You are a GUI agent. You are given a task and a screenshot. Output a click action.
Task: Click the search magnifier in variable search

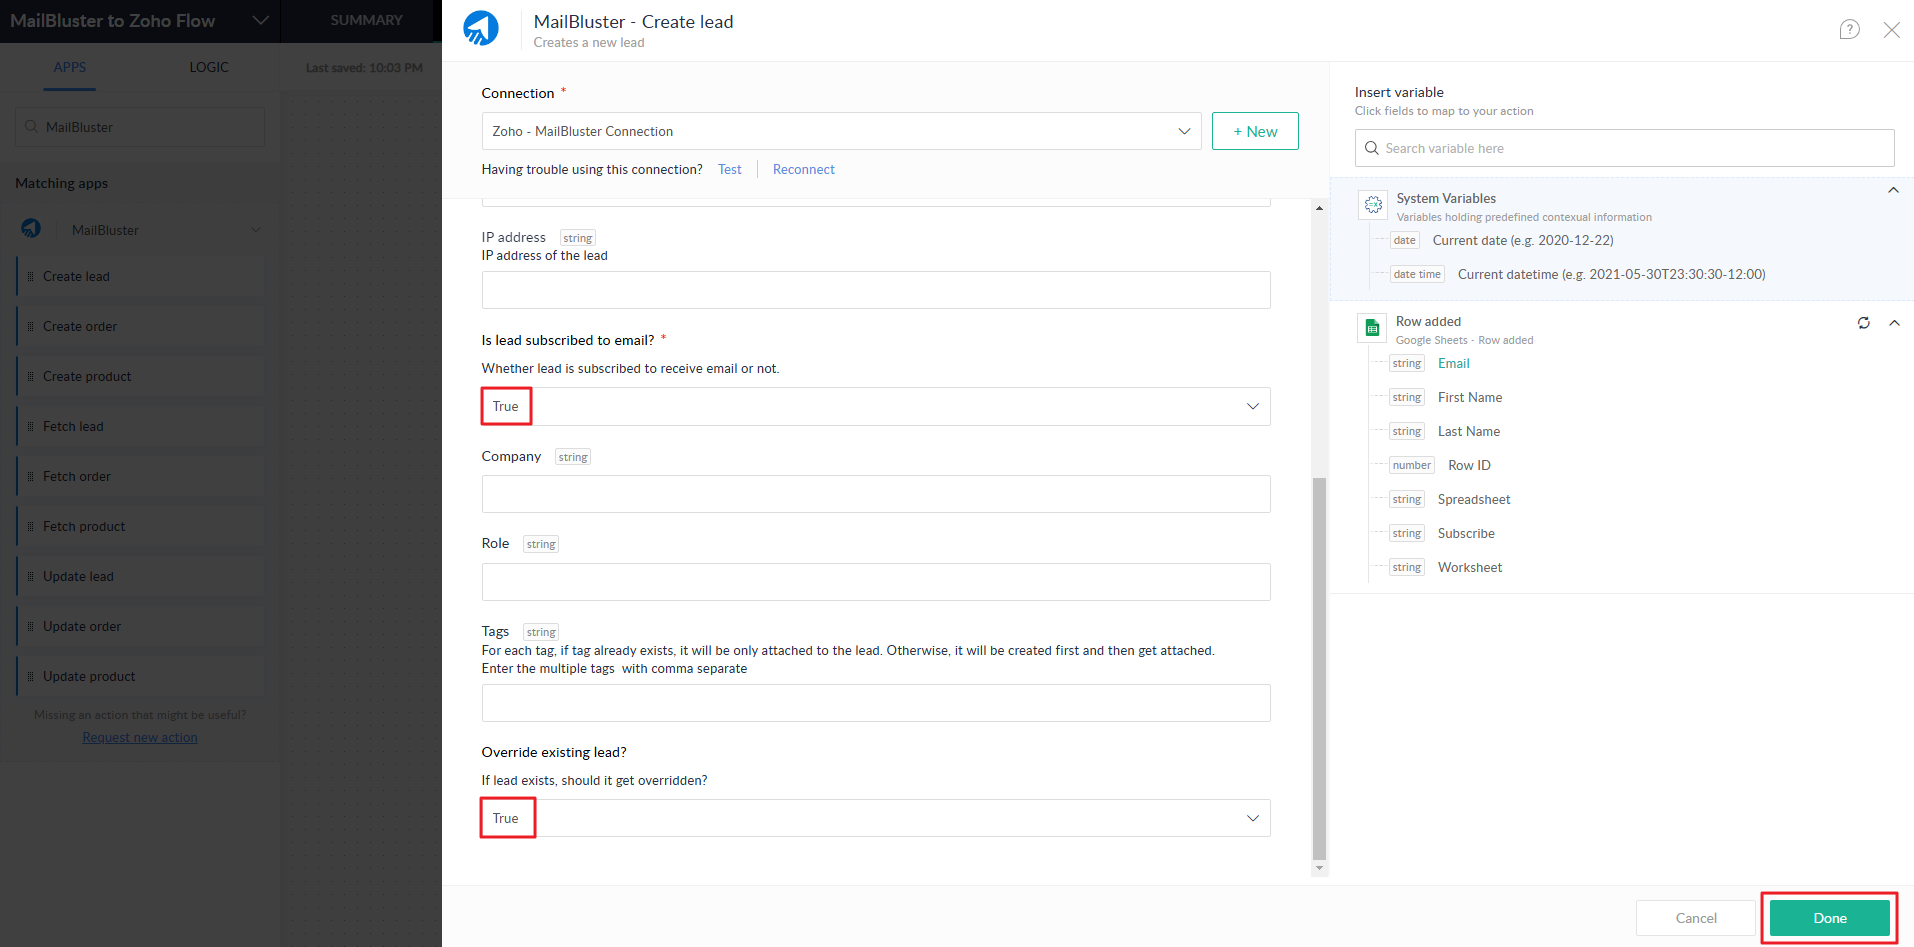coord(1372,148)
